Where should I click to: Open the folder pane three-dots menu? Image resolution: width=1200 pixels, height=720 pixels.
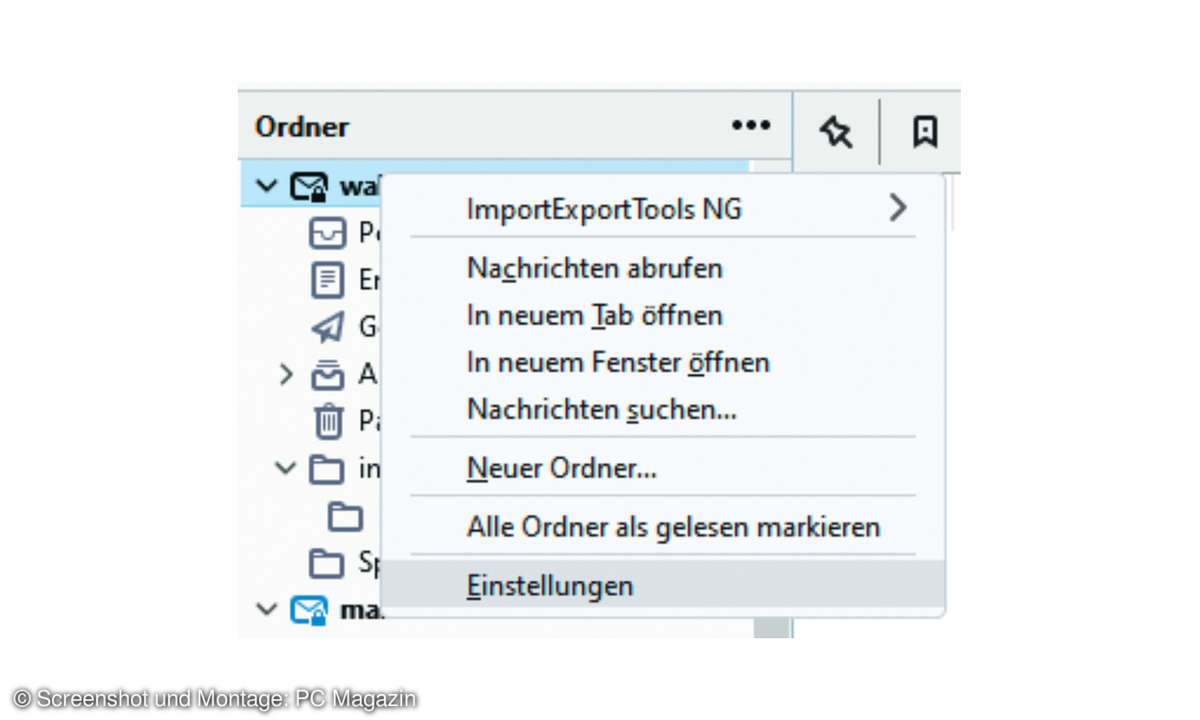pos(750,126)
